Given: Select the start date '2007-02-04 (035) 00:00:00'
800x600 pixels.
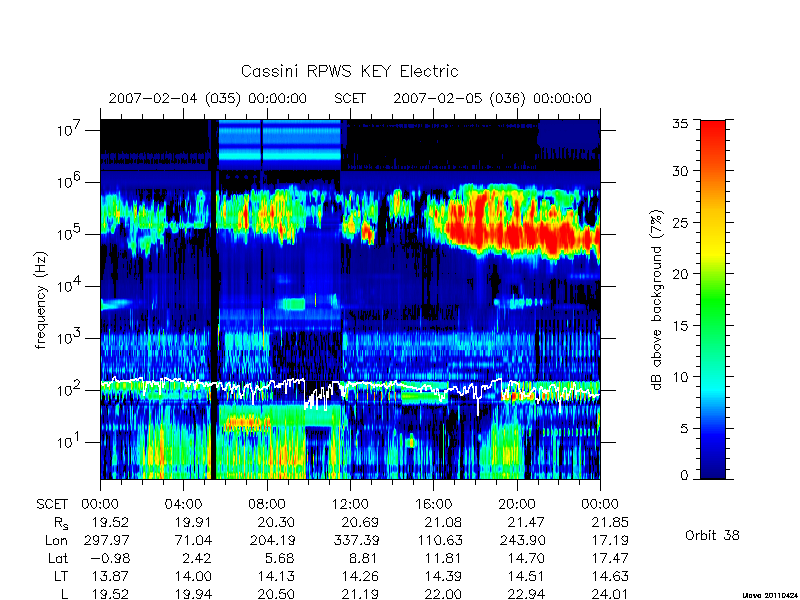Looking at the screenshot, I should pyautogui.click(x=208, y=98).
